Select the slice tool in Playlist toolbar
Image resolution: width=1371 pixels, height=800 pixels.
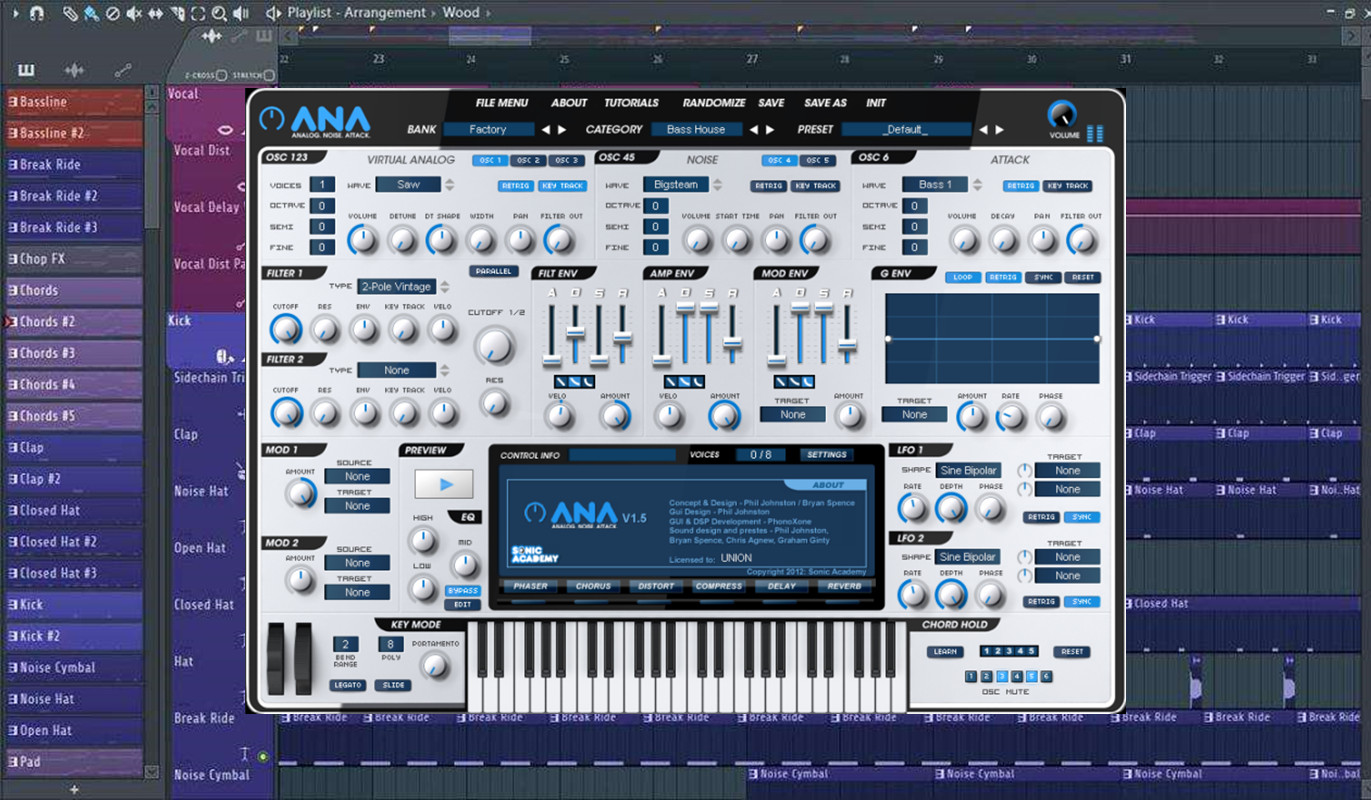pyautogui.click(x=177, y=13)
